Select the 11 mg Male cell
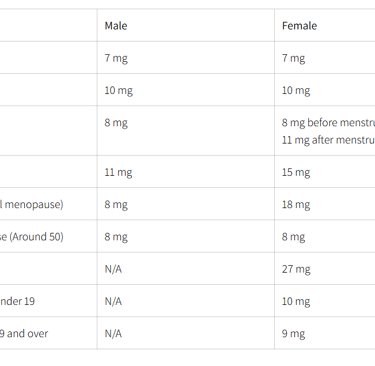The height and width of the screenshot is (366, 375). click(x=118, y=172)
